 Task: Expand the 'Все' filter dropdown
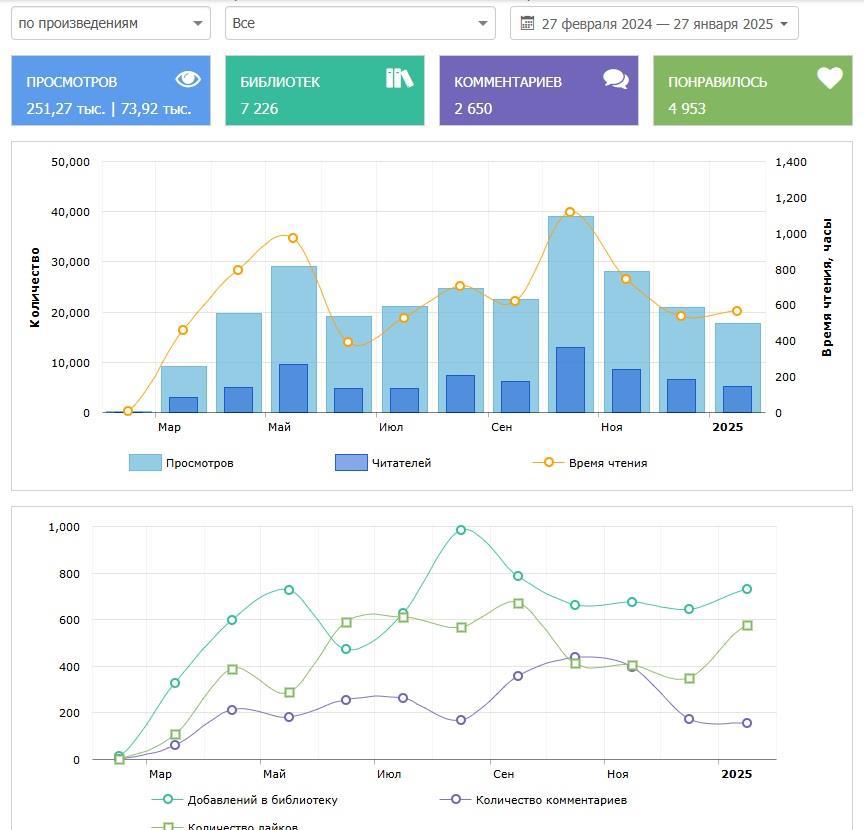pos(360,23)
